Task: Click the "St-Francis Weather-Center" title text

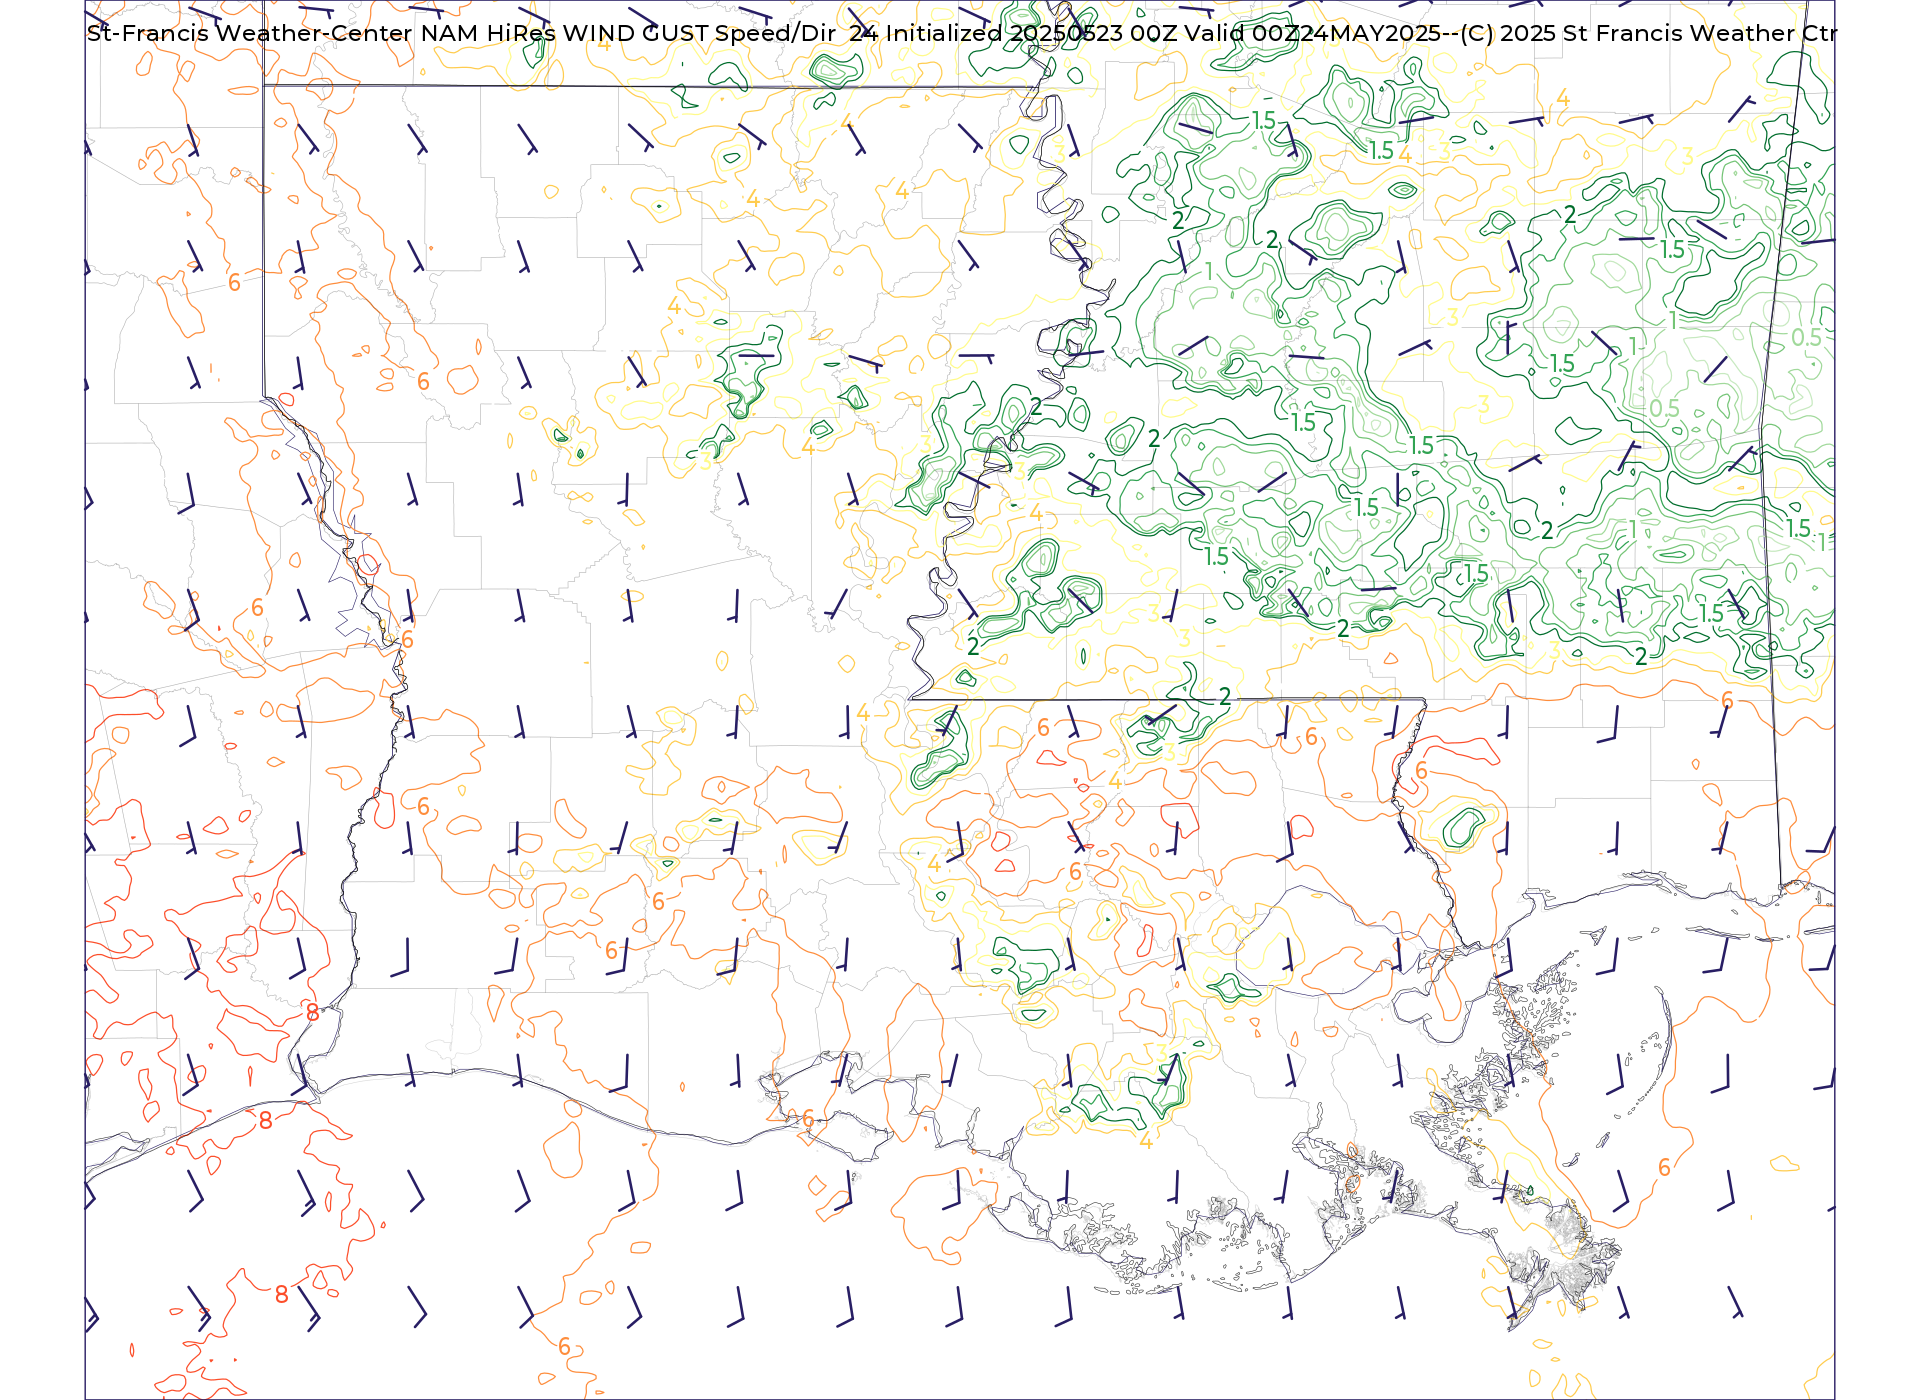Action: pyautogui.click(x=250, y=33)
